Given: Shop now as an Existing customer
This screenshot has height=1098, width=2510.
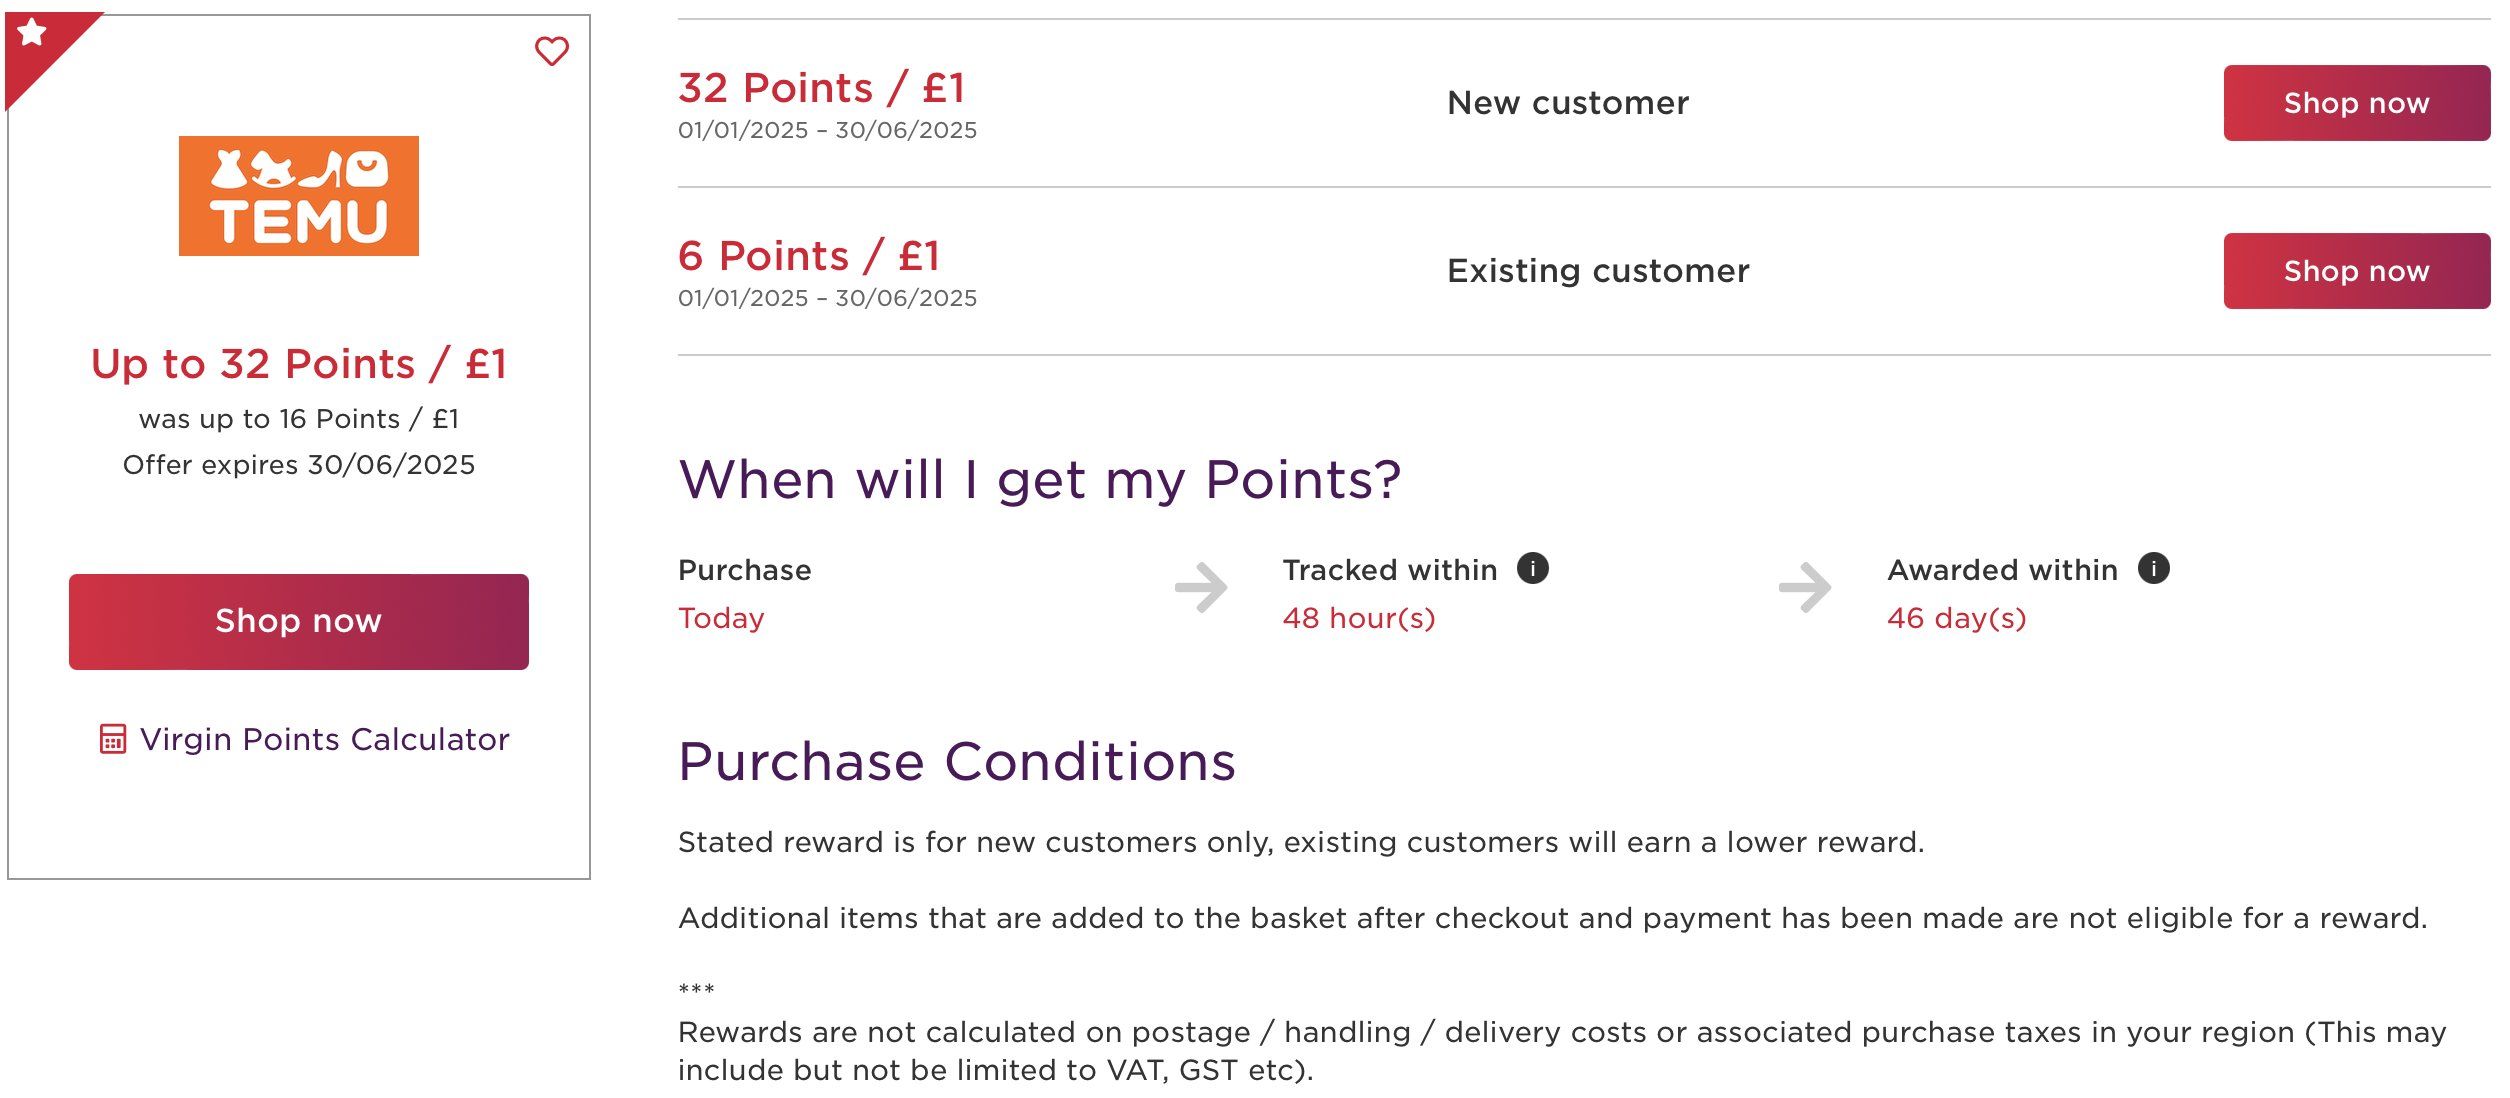Looking at the screenshot, I should [2356, 271].
